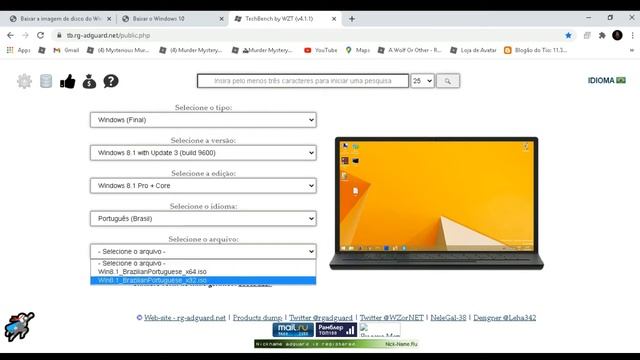Open the Web-site rg-adguard.net link

(184, 318)
